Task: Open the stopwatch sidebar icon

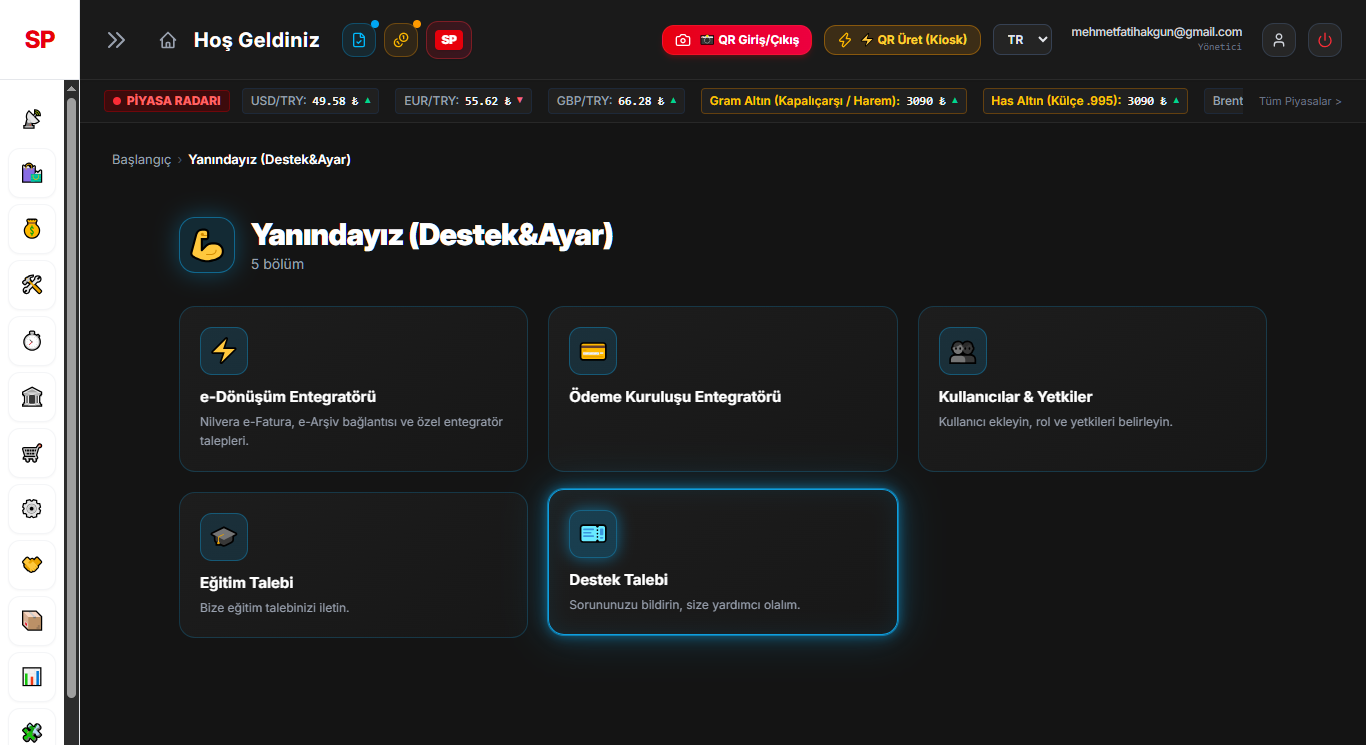Action: coord(32,342)
